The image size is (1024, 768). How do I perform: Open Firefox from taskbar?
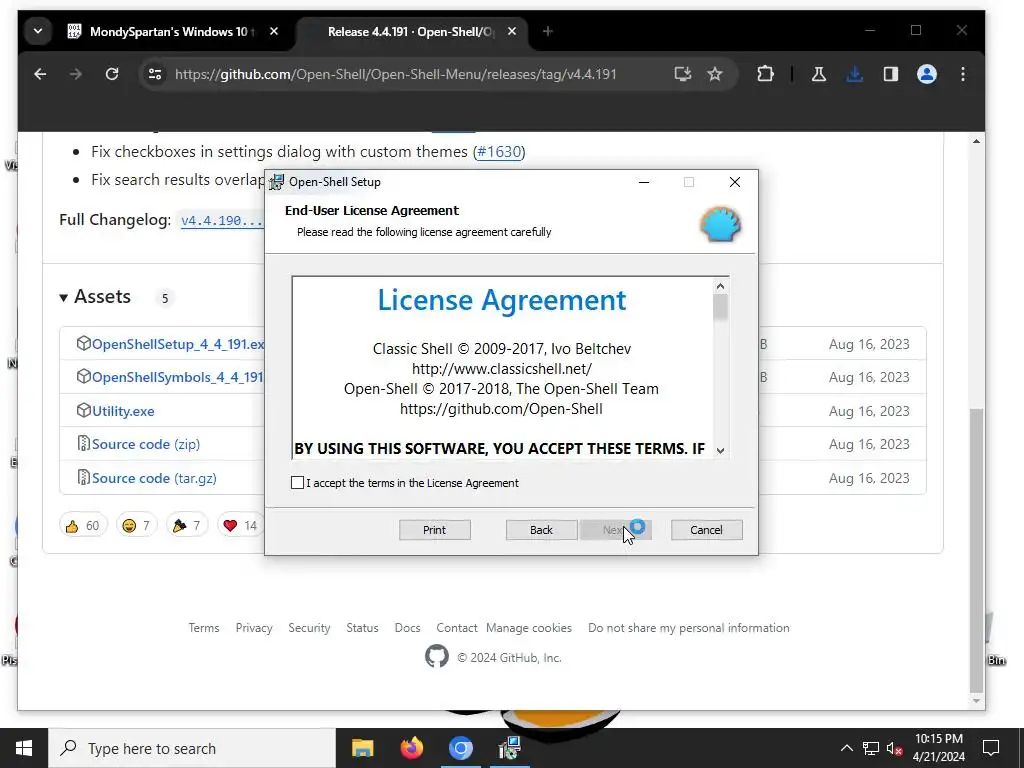pos(411,748)
